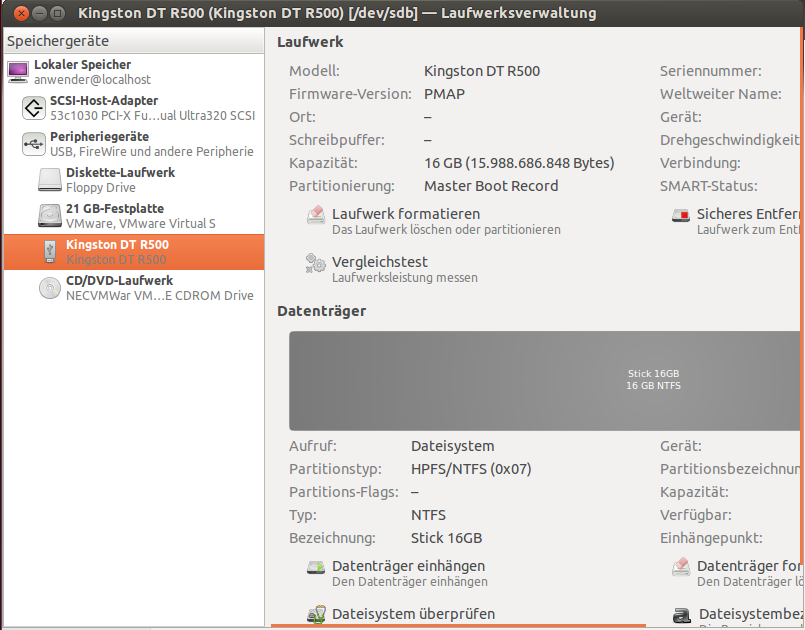This screenshot has height=630, width=805.
Task: Click the Datenträger formatieren eraser icon
Action: pyautogui.click(x=681, y=567)
